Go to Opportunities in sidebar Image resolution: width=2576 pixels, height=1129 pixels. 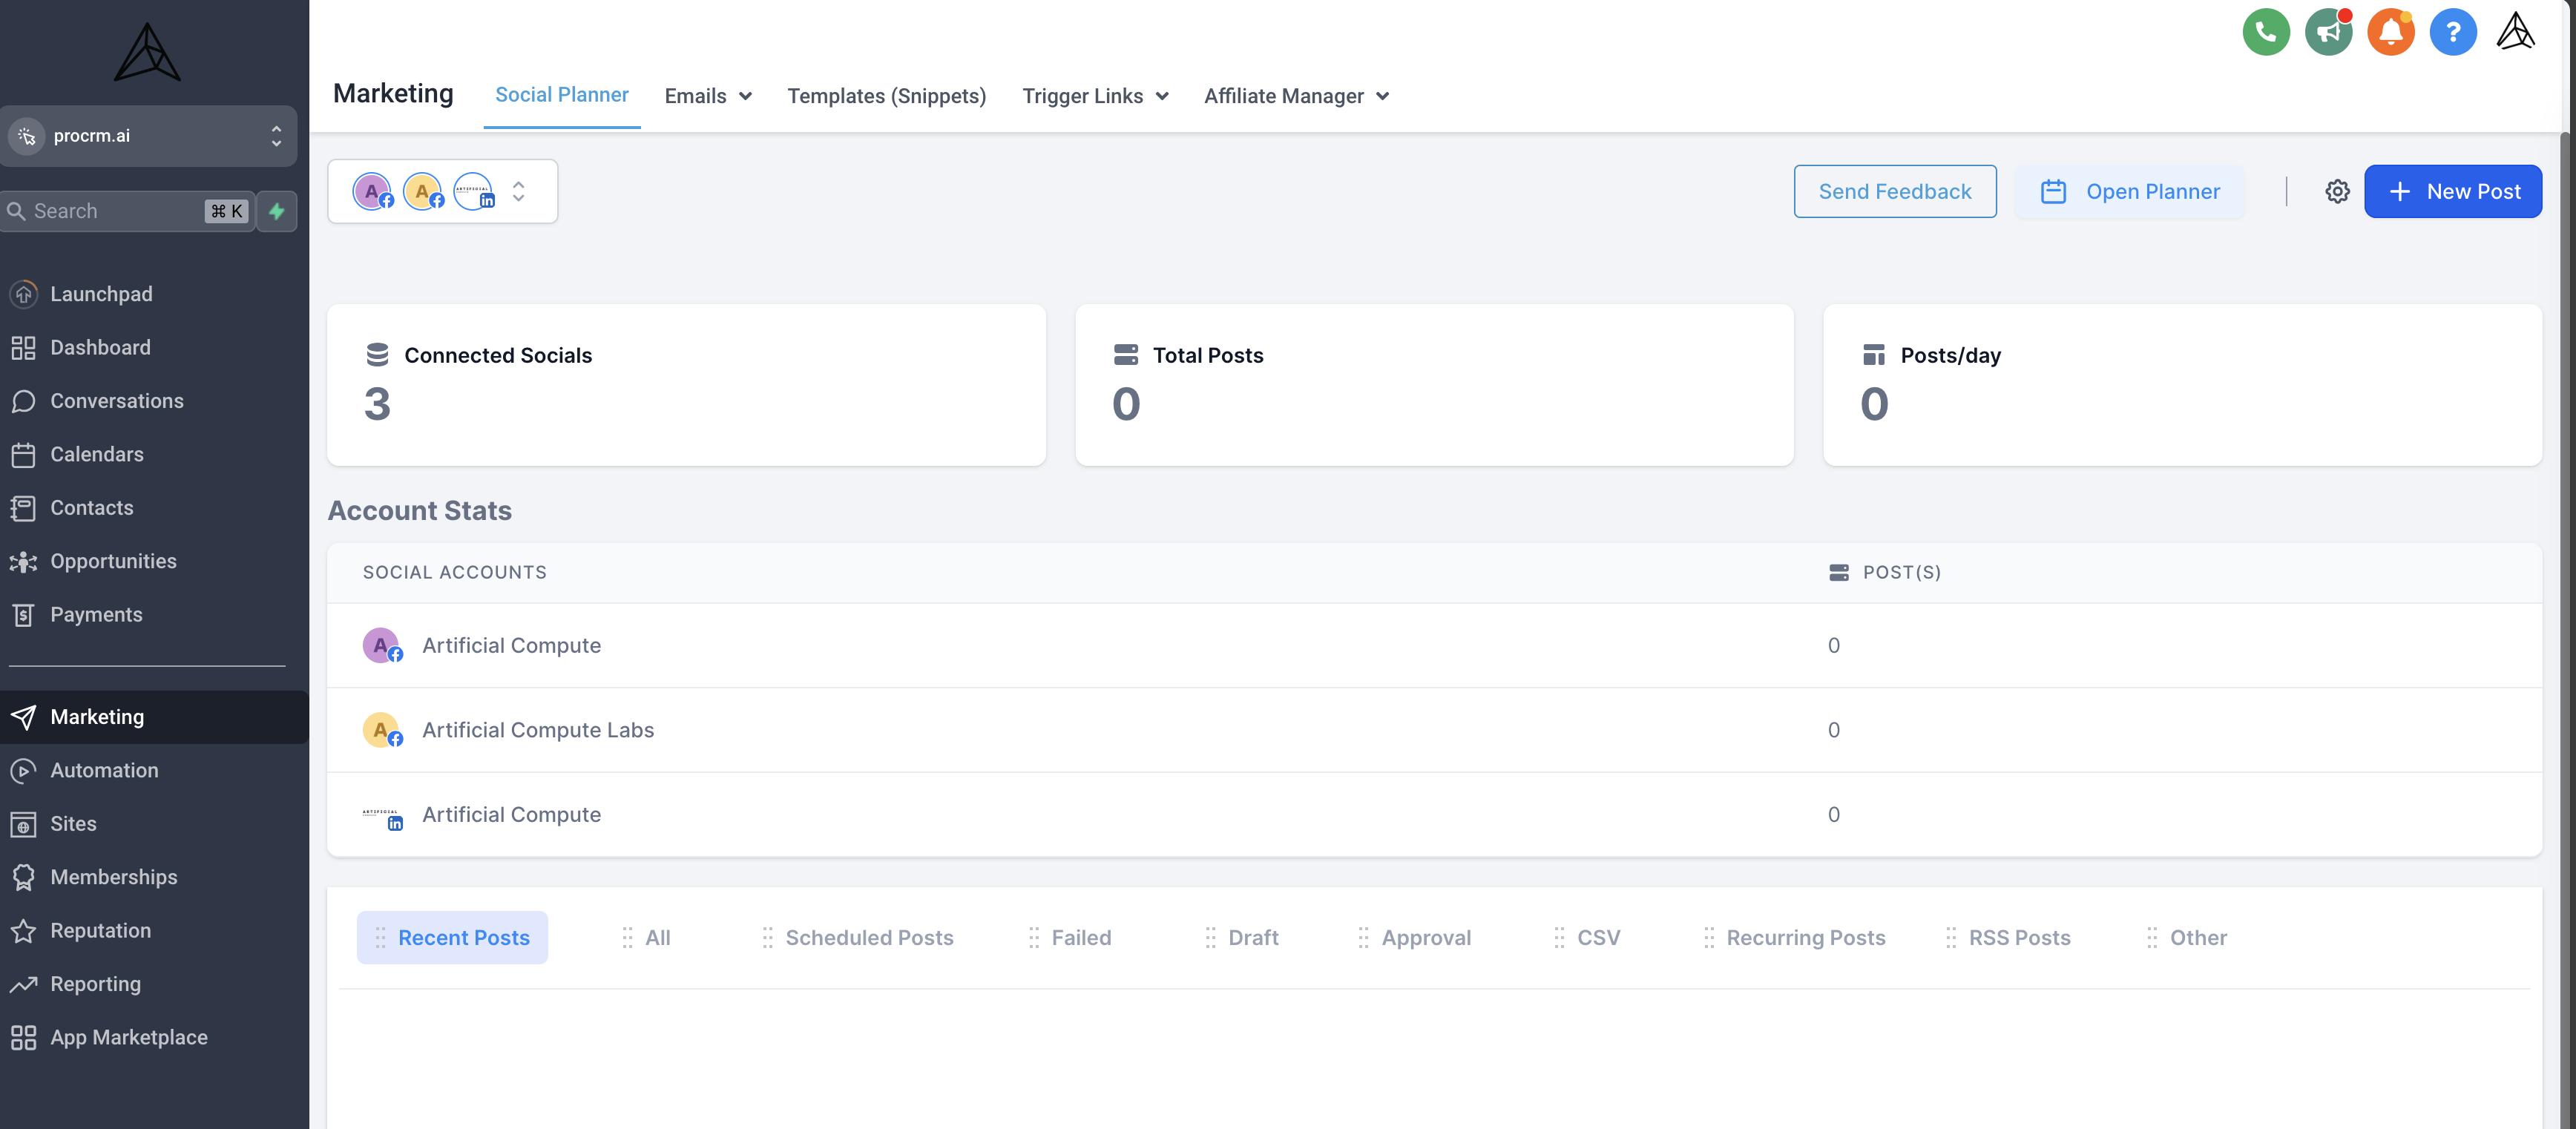coord(113,561)
